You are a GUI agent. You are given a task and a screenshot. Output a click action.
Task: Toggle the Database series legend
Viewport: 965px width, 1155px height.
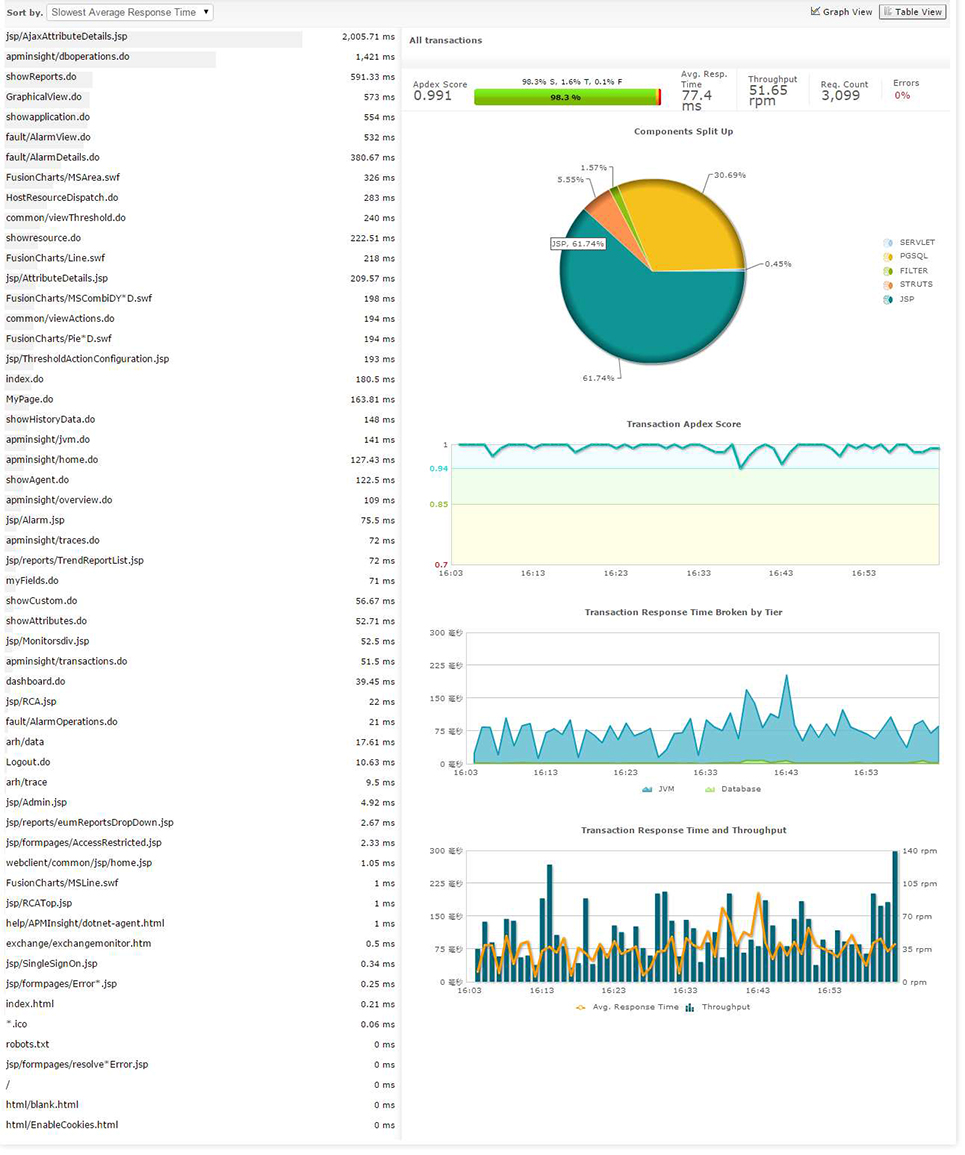pos(732,789)
